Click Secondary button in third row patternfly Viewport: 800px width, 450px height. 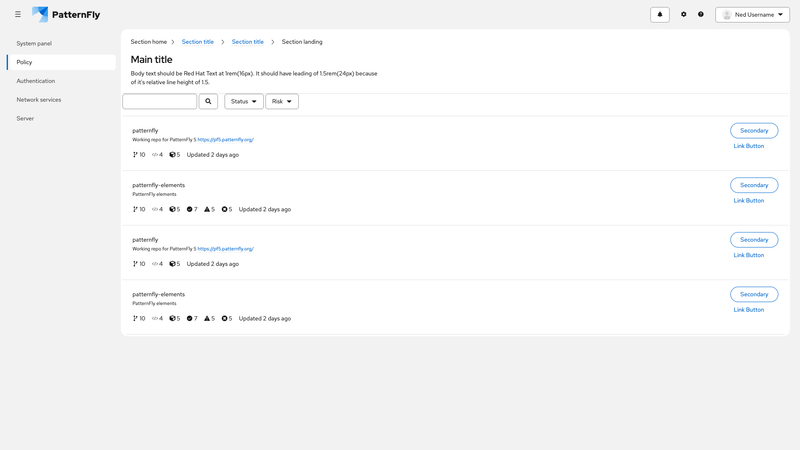(x=754, y=240)
